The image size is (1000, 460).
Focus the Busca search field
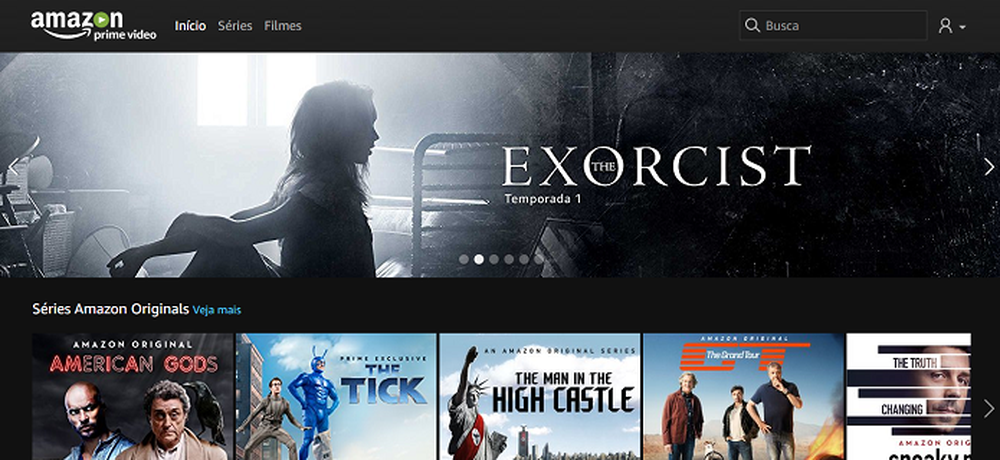(833, 26)
